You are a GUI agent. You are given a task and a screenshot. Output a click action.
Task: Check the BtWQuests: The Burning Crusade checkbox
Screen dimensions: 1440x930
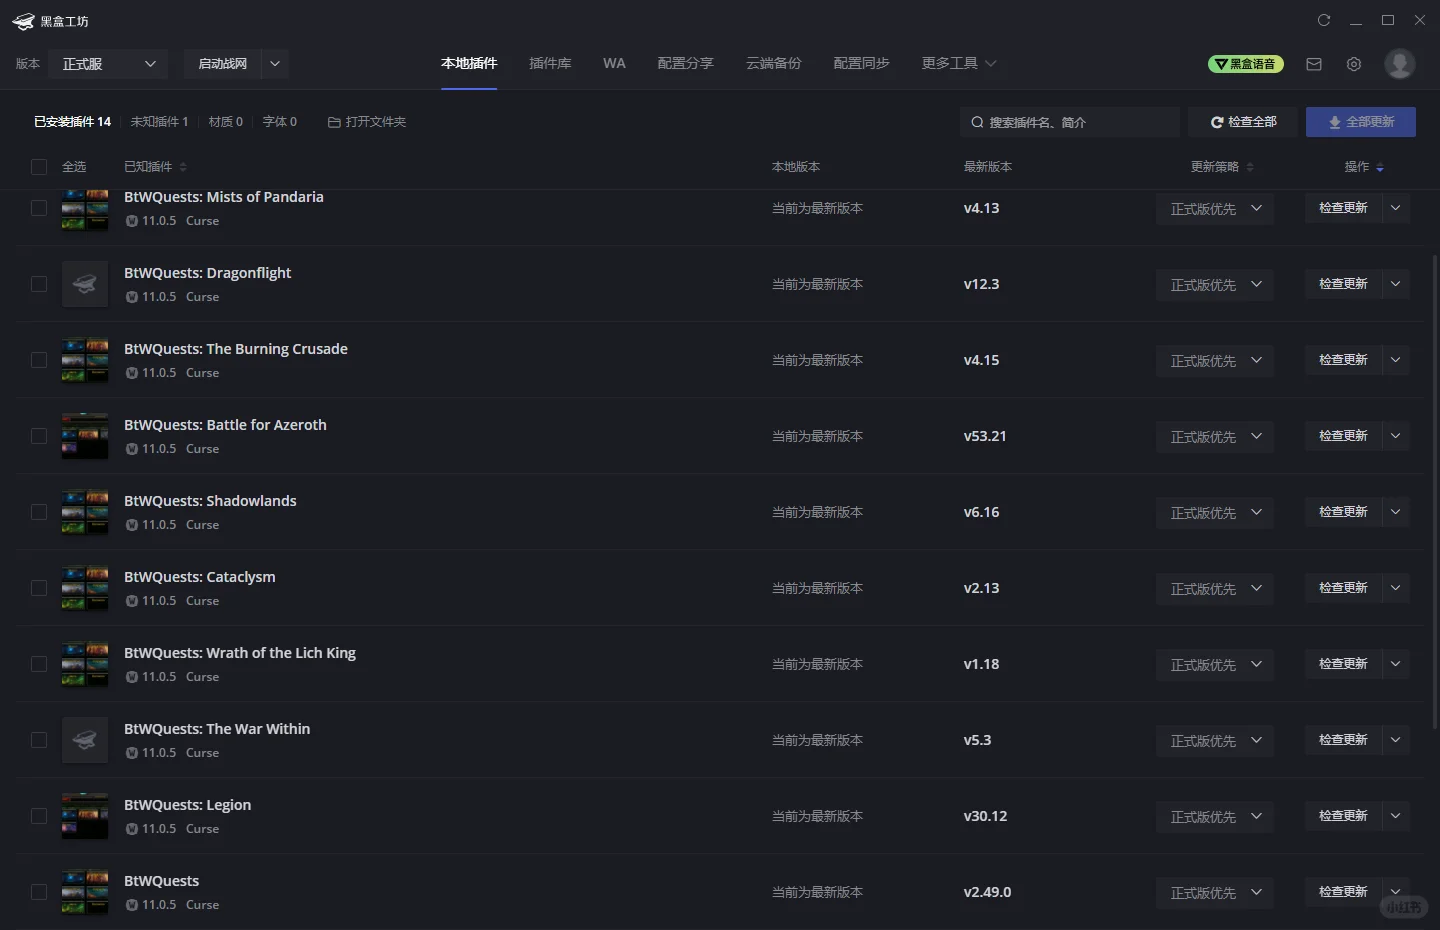pyautogui.click(x=39, y=360)
